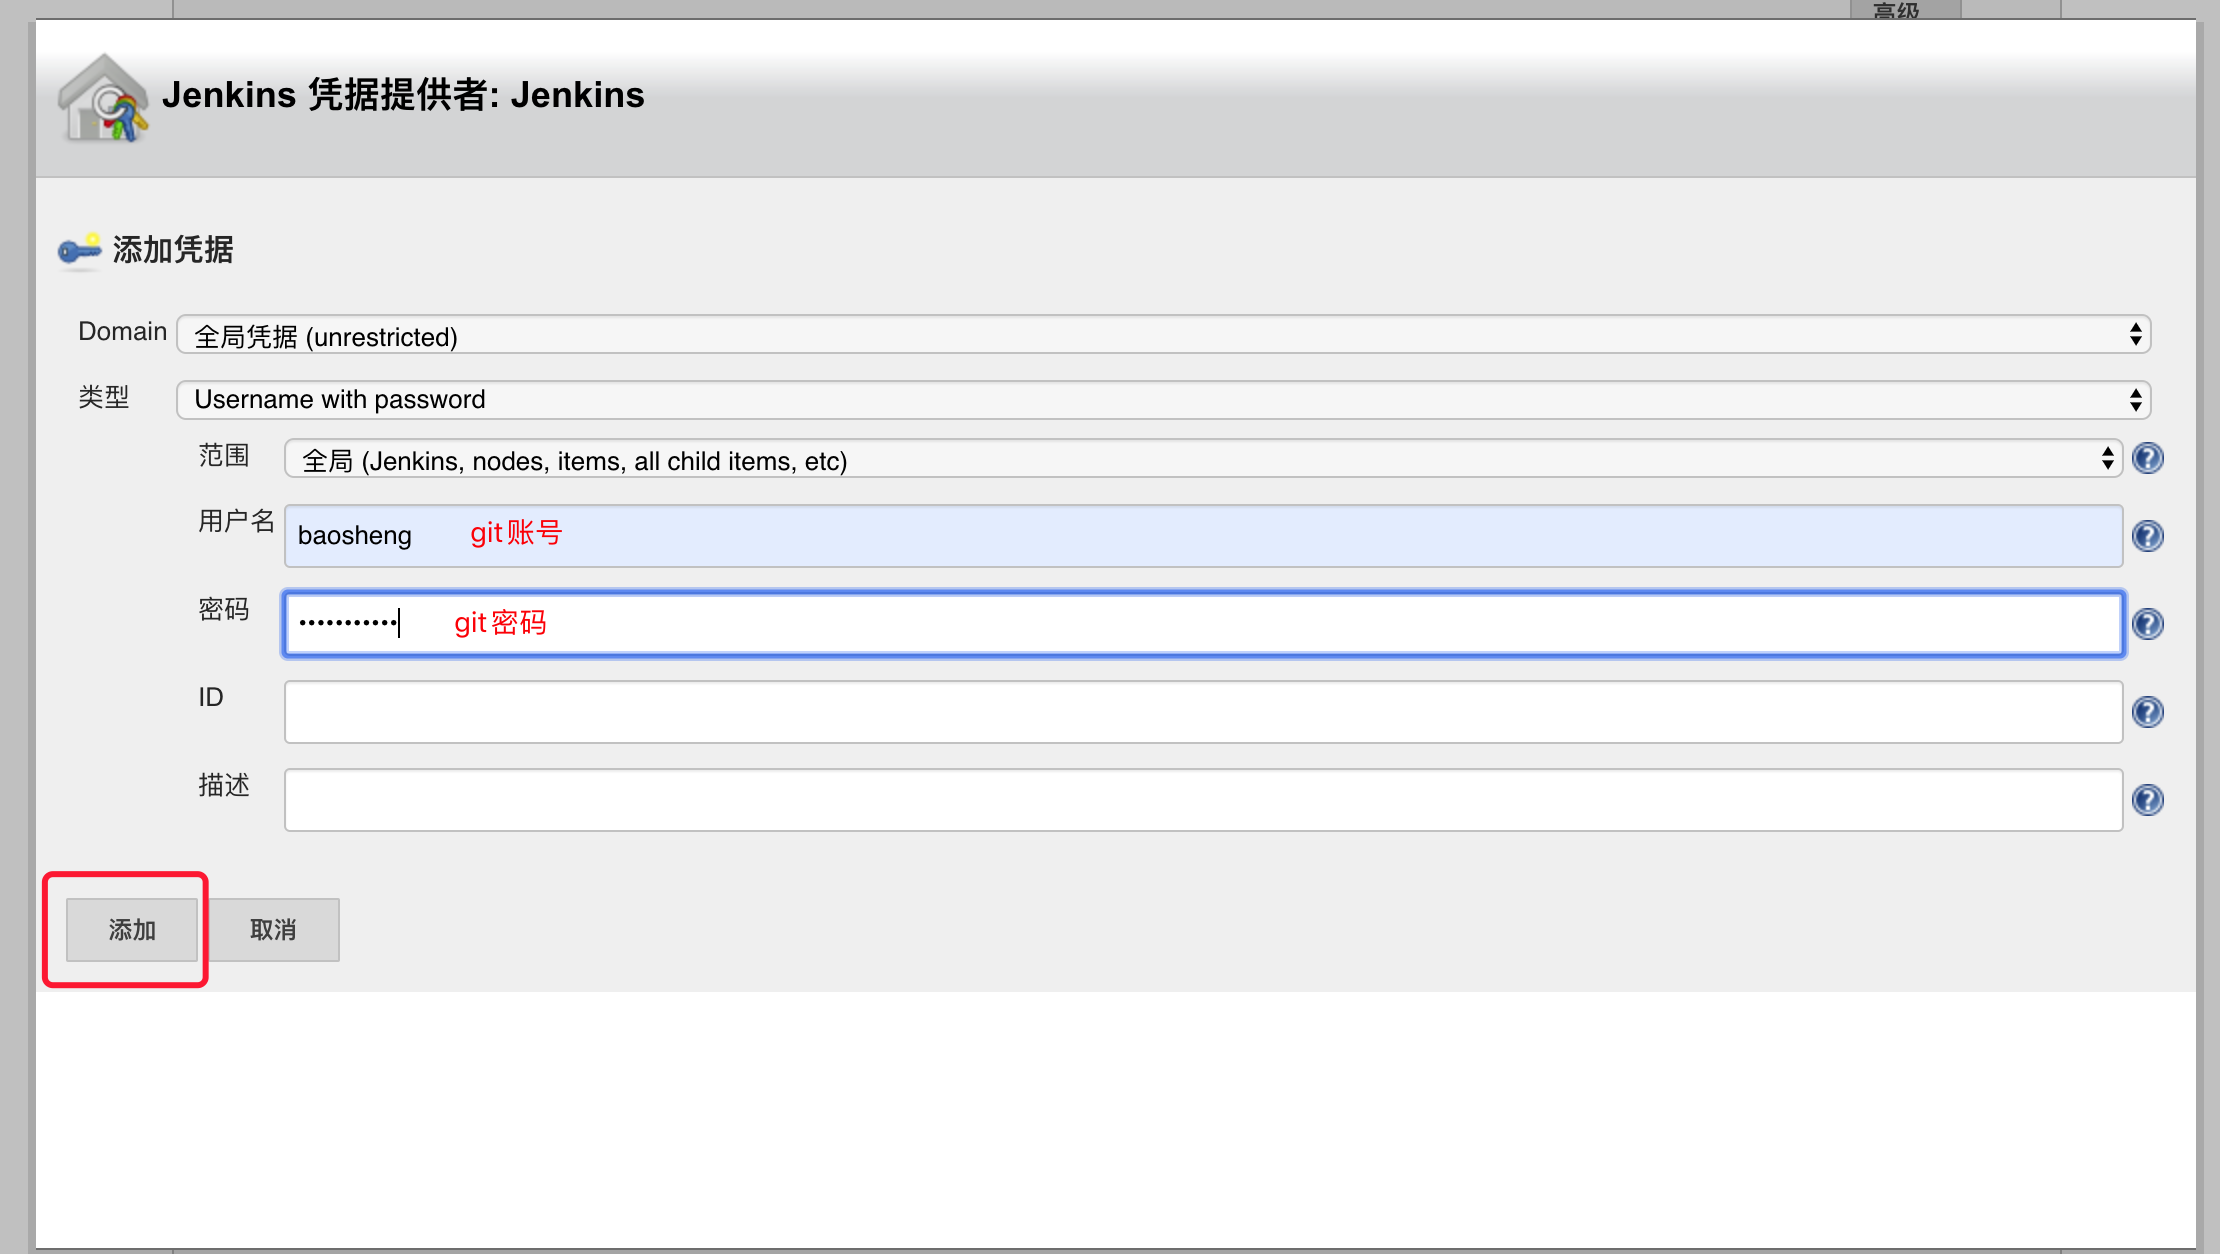2220x1254 pixels.
Task: Click the 添加 button to add credential
Action: coord(132,930)
